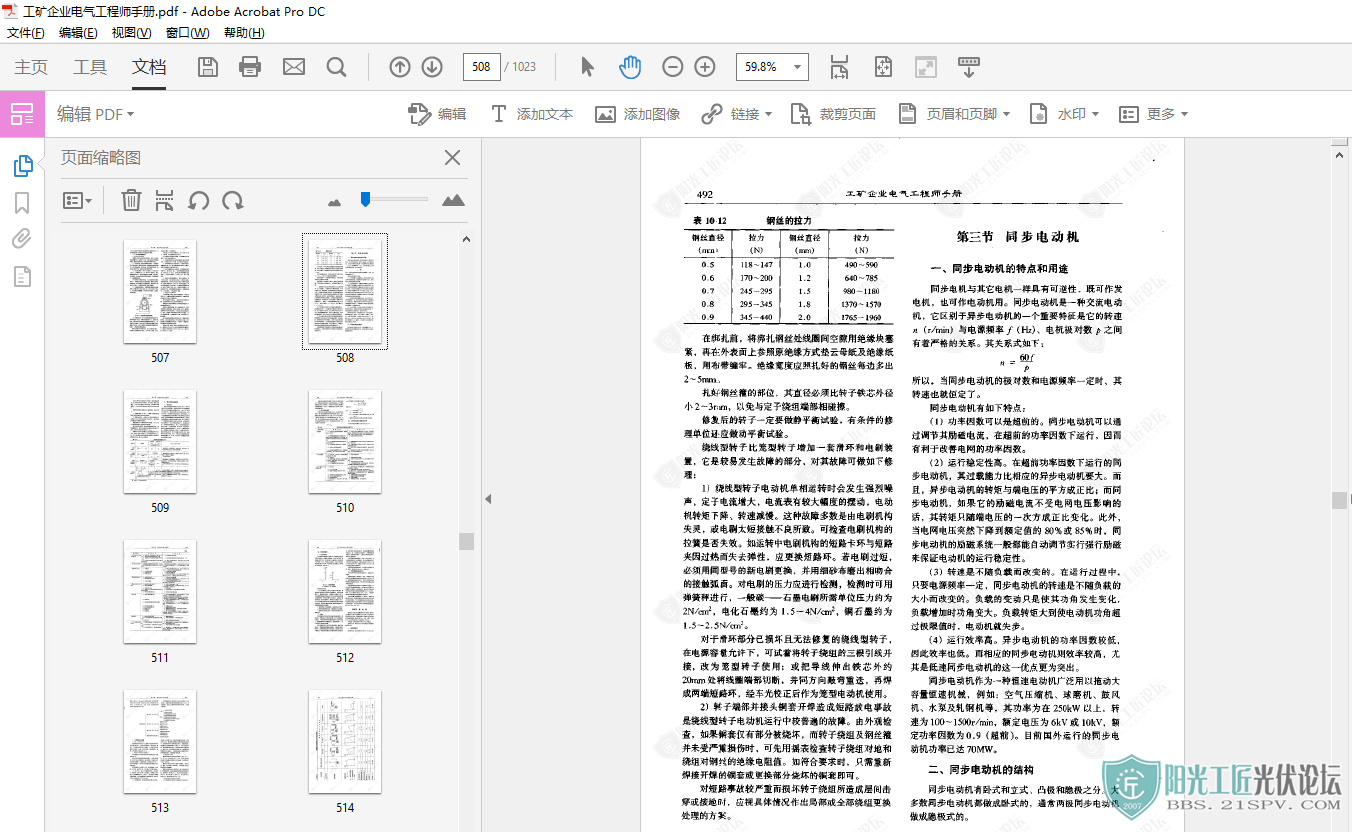Viewport: 1352px width, 832px height.
Task: Select page 508 thumbnail
Action: 345,291
